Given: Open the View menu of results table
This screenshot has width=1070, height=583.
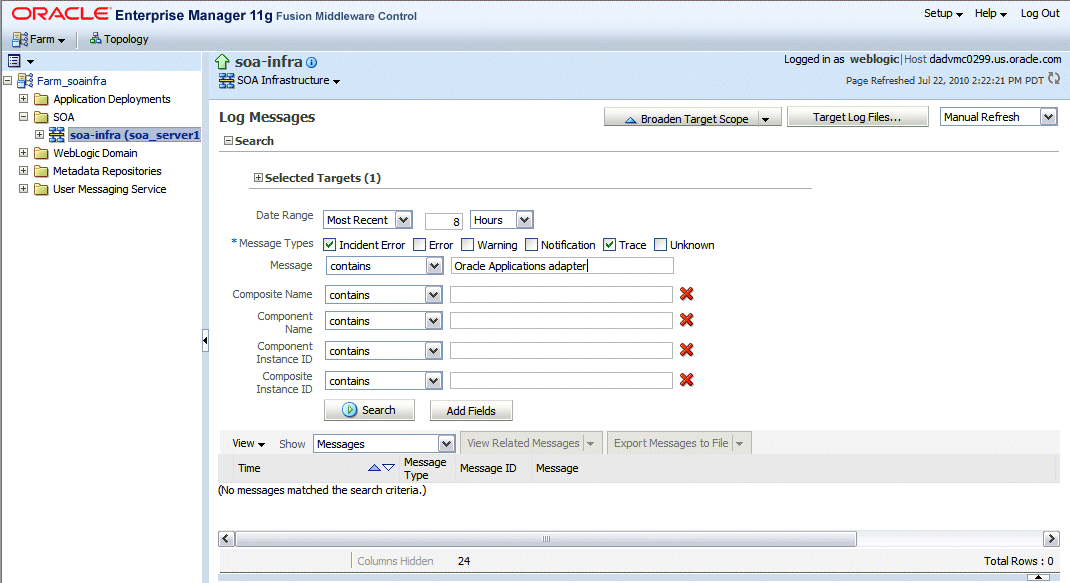Looking at the screenshot, I should tap(248, 443).
